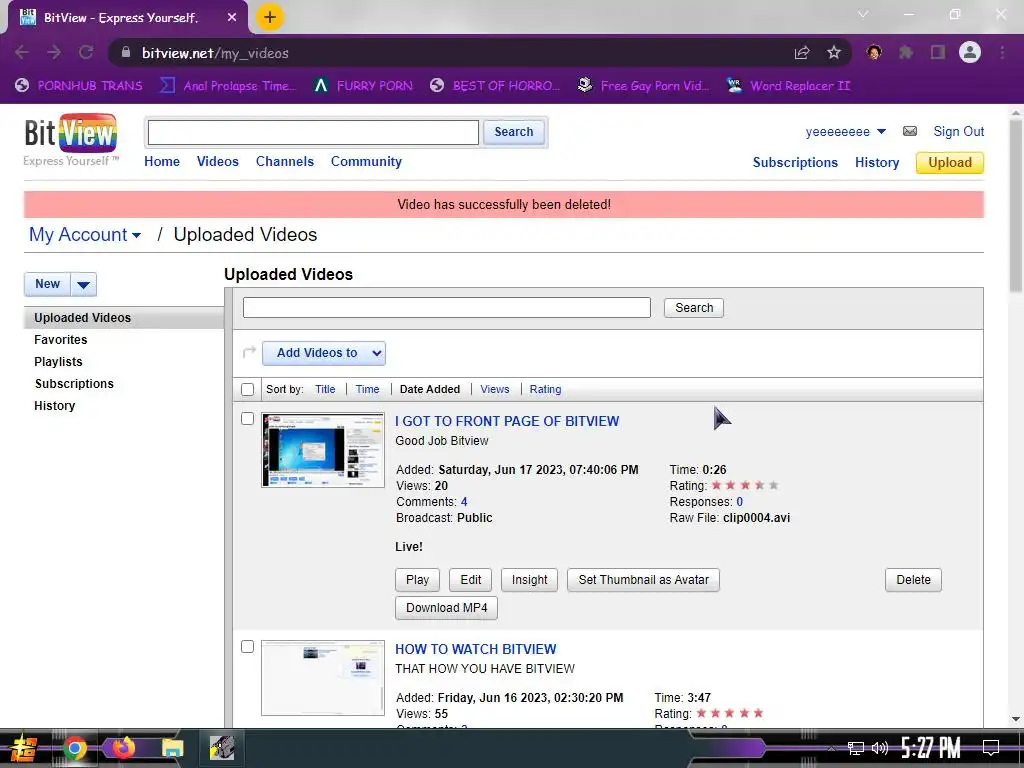Viewport: 1024px width, 768px height.
Task: Reload the page with refresh icon
Action: [x=86, y=53]
